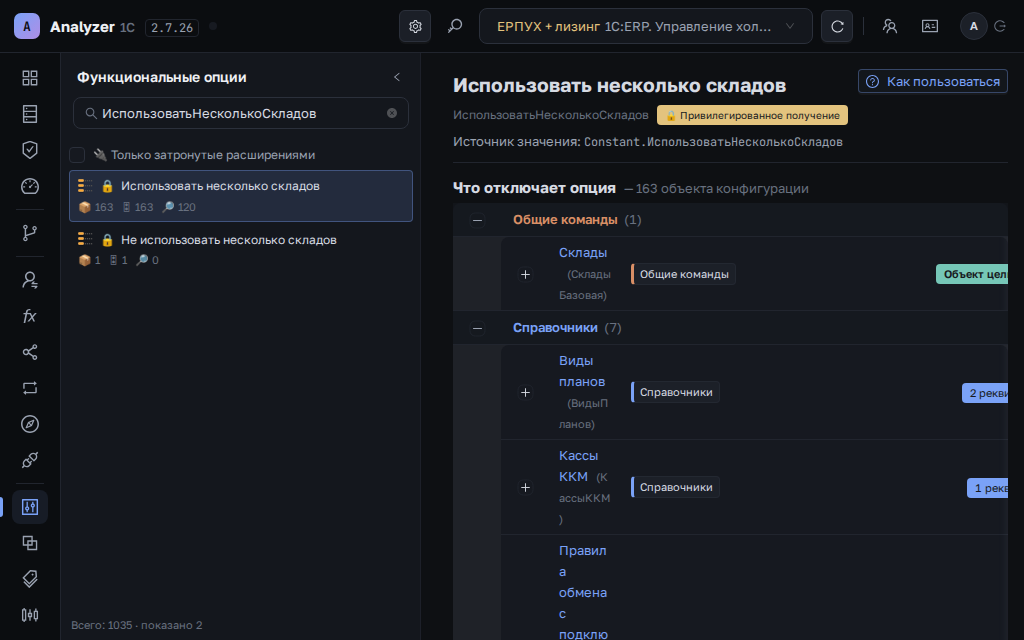Viewport: 1024px width, 640px height.
Task: Open the overlapping squares icon in sidebar
Action: 30,543
